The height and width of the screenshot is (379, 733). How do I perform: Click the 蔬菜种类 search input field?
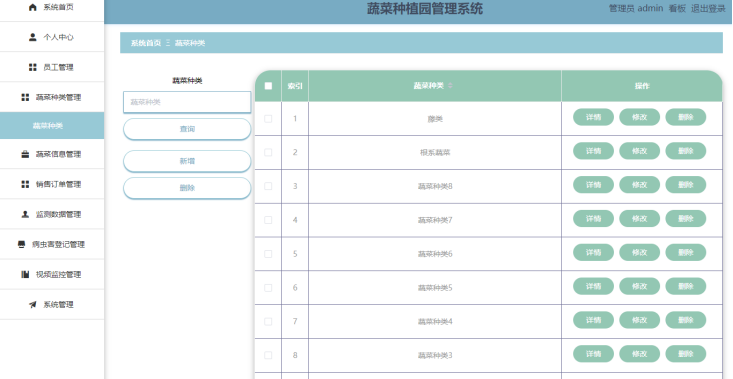187,102
